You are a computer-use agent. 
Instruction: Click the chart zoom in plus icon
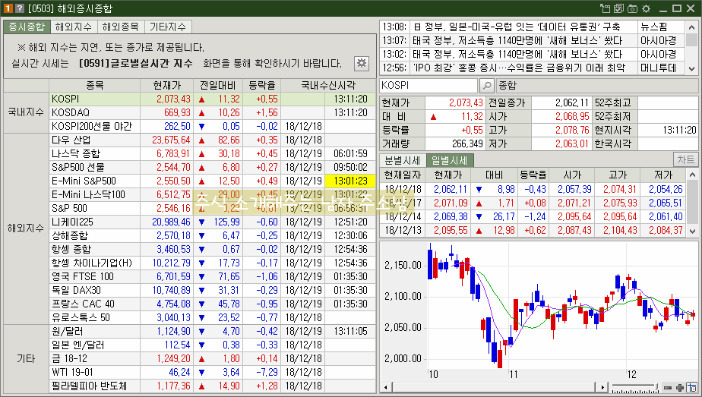tap(680, 388)
